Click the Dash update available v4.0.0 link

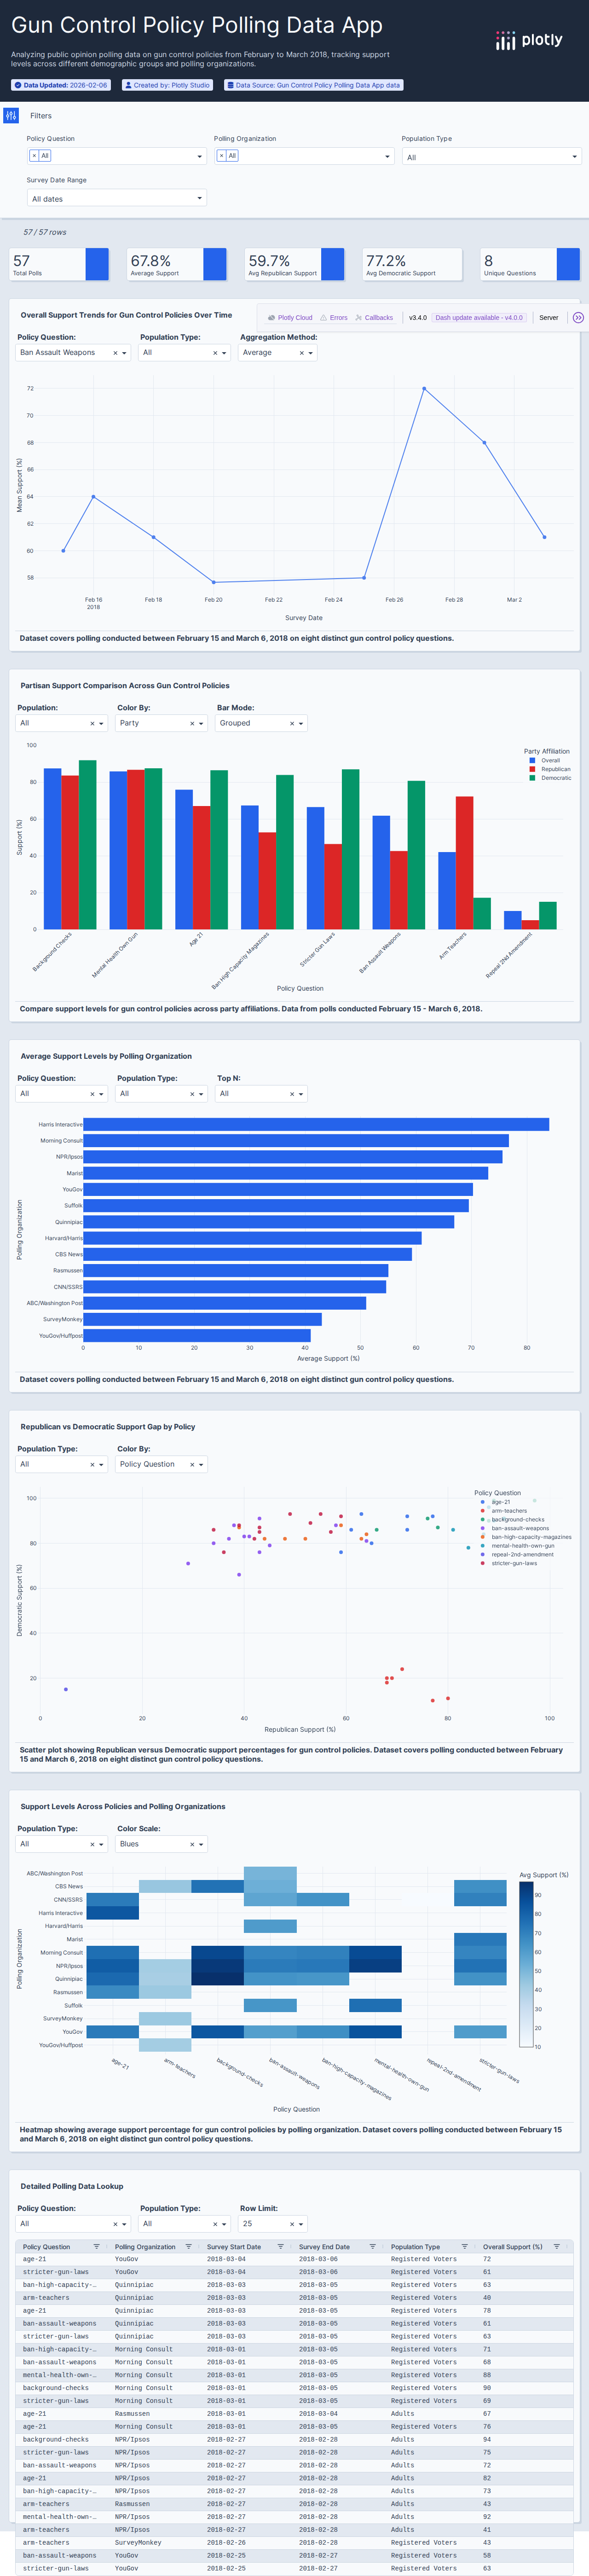(x=479, y=318)
